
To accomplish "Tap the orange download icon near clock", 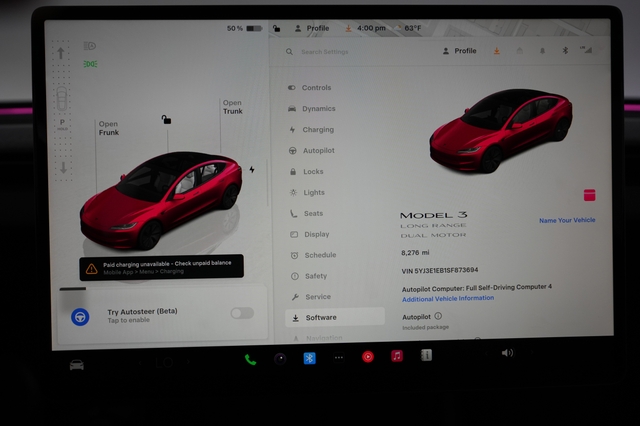I will point(348,28).
